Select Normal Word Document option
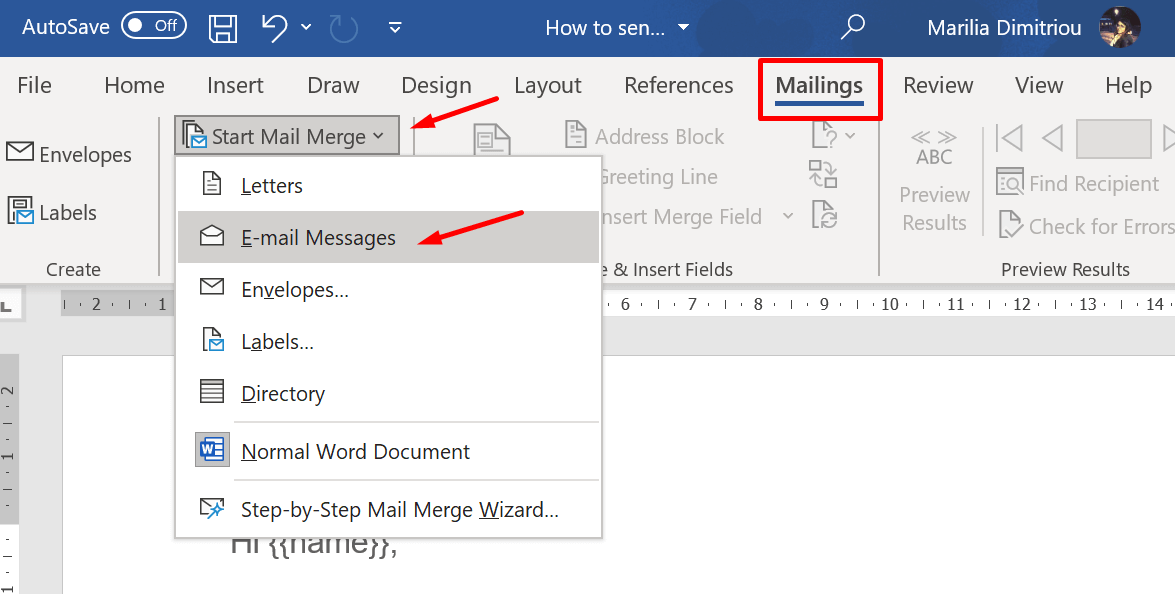The width and height of the screenshot is (1175, 594). click(x=355, y=452)
